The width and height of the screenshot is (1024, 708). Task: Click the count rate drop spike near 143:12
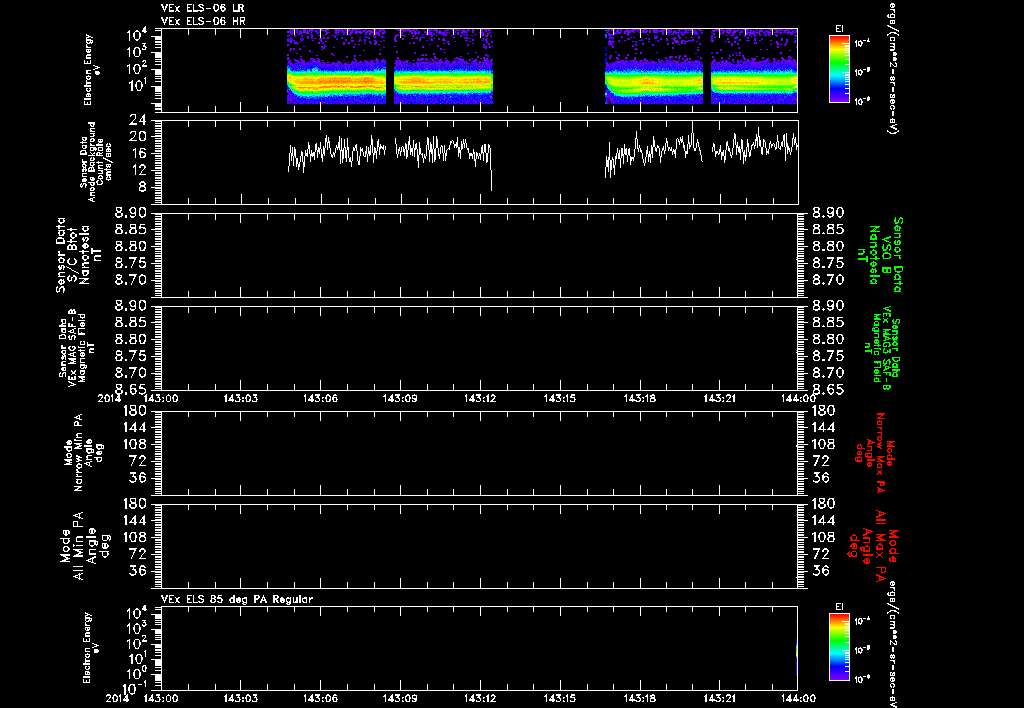point(491,171)
